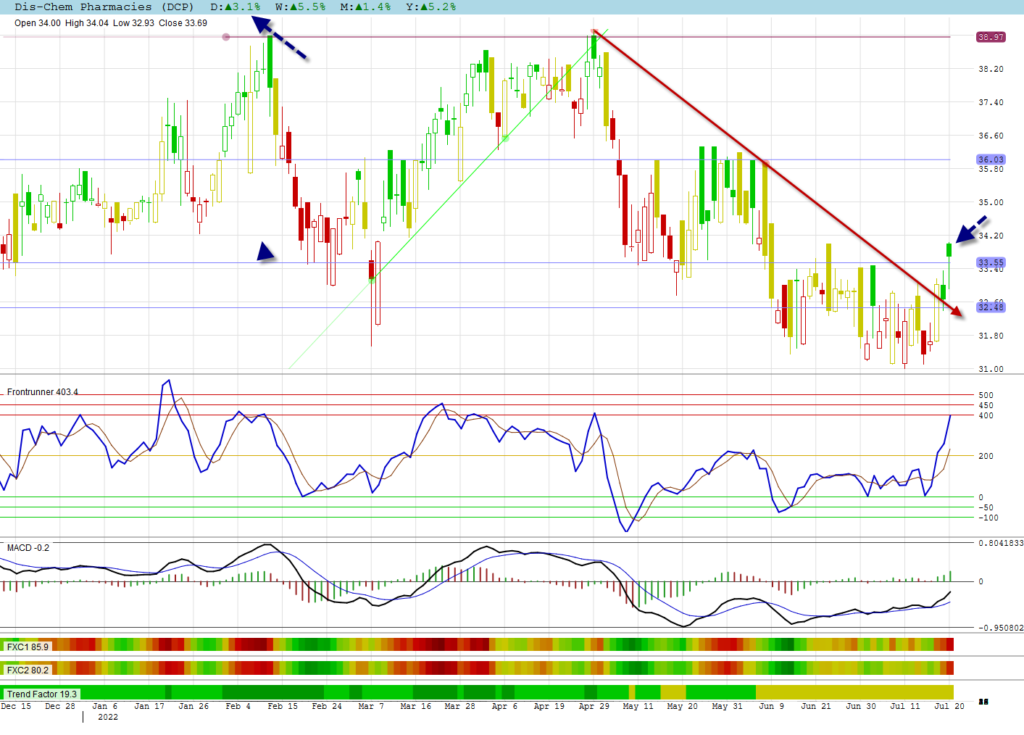Select the 33.55 horizontal line price tag

(991, 262)
